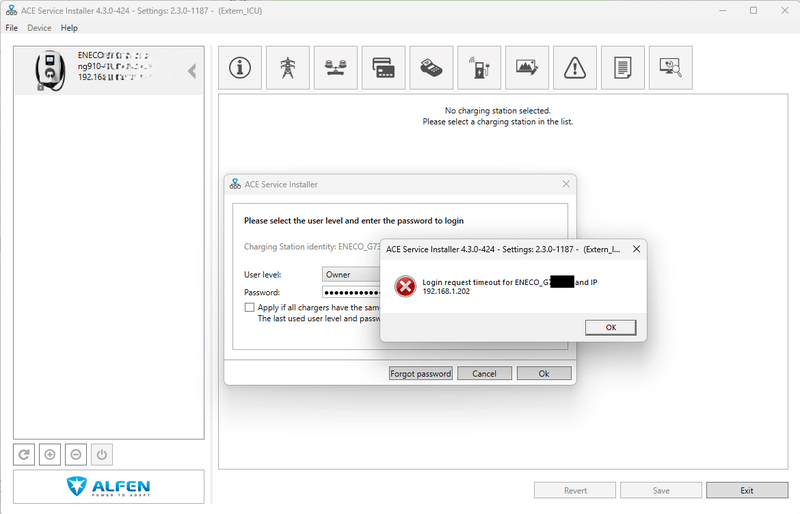Collapse device panel with the left arrow
The width and height of the screenshot is (800, 514).
pyautogui.click(x=192, y=71)
